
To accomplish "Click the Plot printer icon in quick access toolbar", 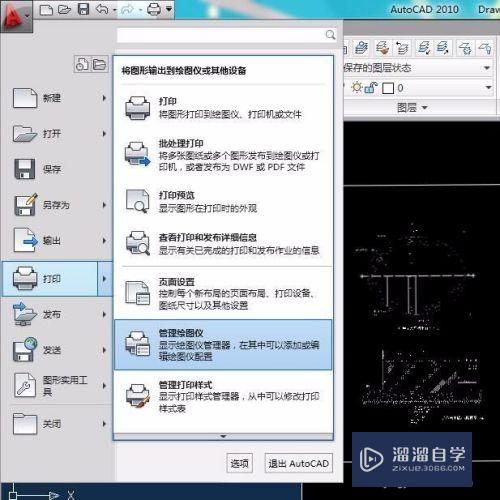I will (x=154, y=9).
